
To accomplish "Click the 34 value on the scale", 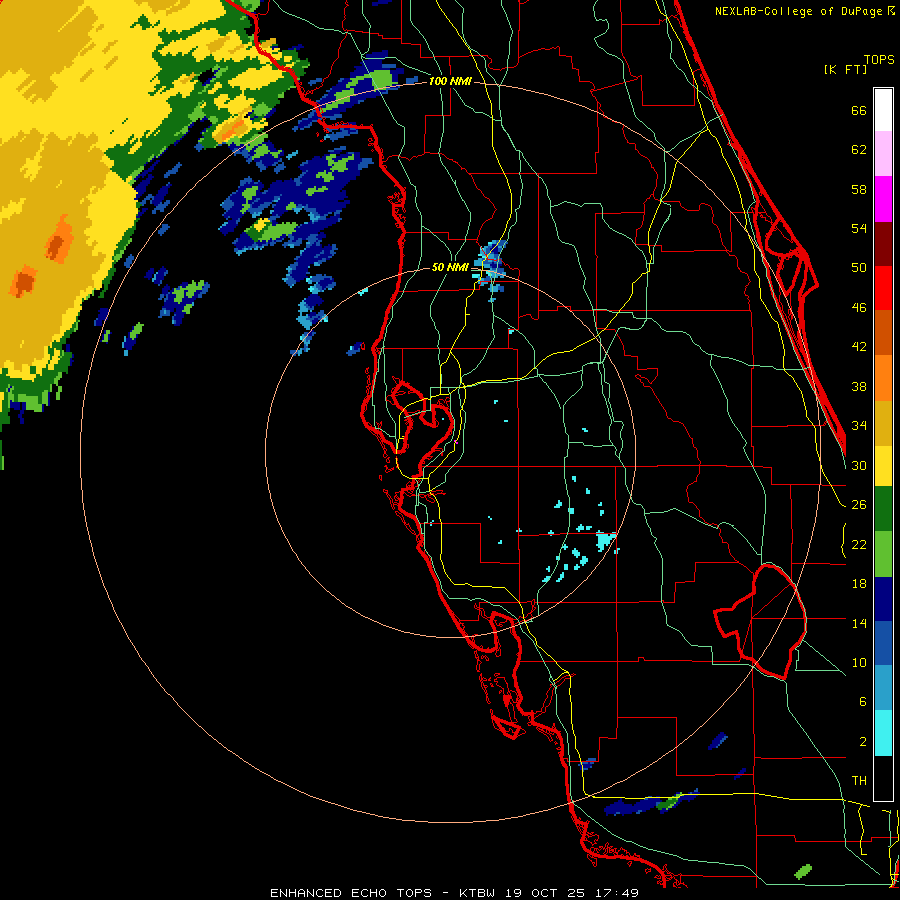I will click(x=859, y=426).
